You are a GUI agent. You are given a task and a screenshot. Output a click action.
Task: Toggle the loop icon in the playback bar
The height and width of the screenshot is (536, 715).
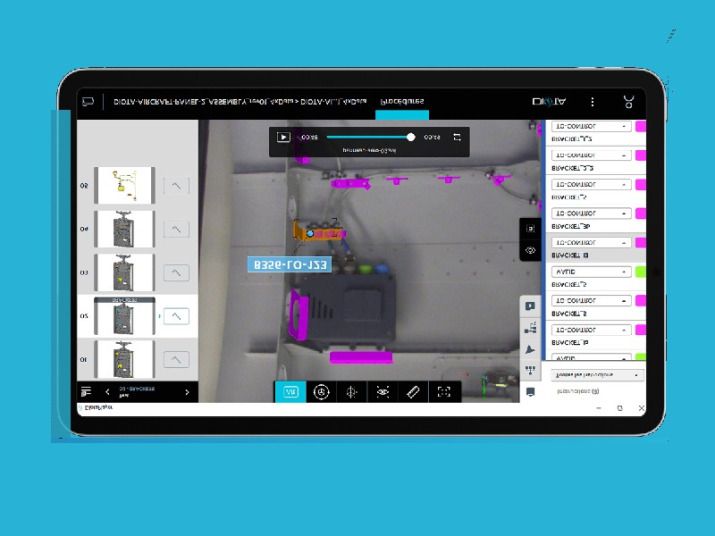pos(457,137)
